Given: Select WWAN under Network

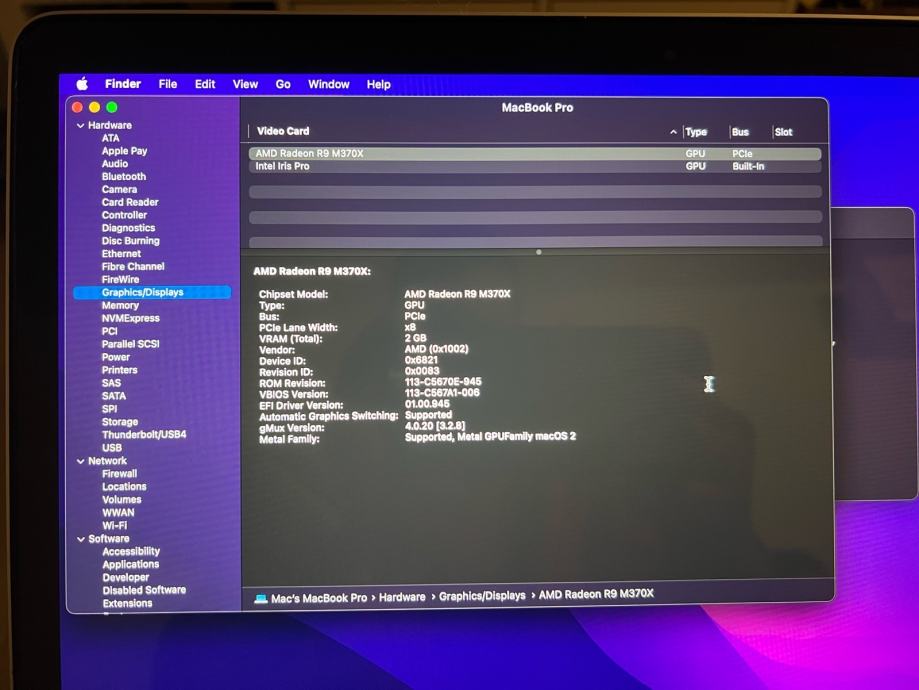Looking at the screenshot, I should 118,512.
